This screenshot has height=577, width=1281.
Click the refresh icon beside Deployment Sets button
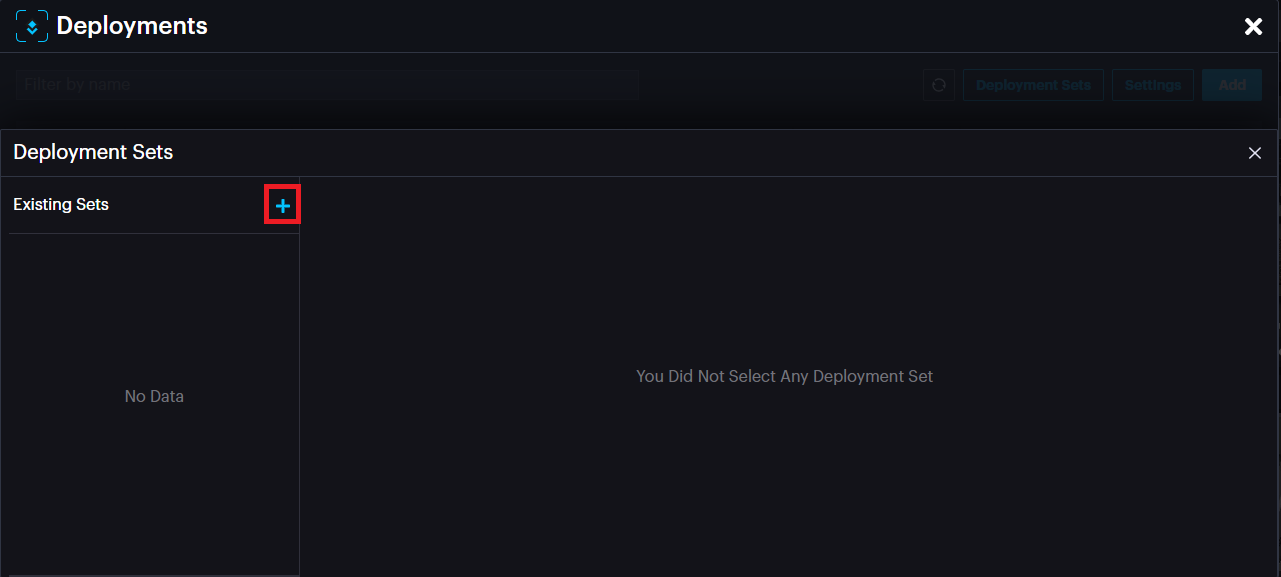(x=938, y=85)
